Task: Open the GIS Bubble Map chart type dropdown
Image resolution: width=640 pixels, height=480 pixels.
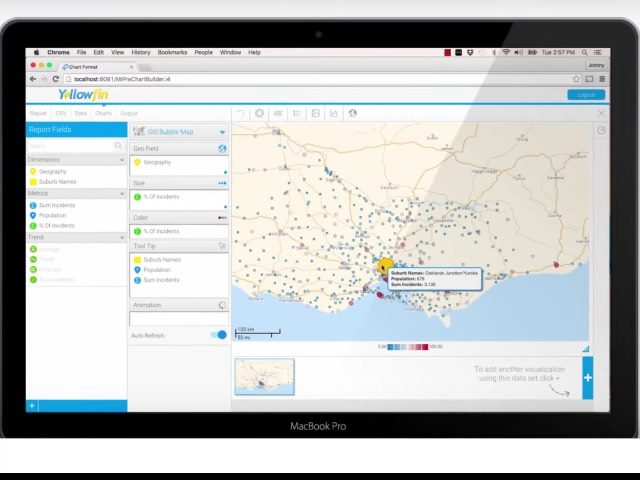Action: tap(222, 132)
